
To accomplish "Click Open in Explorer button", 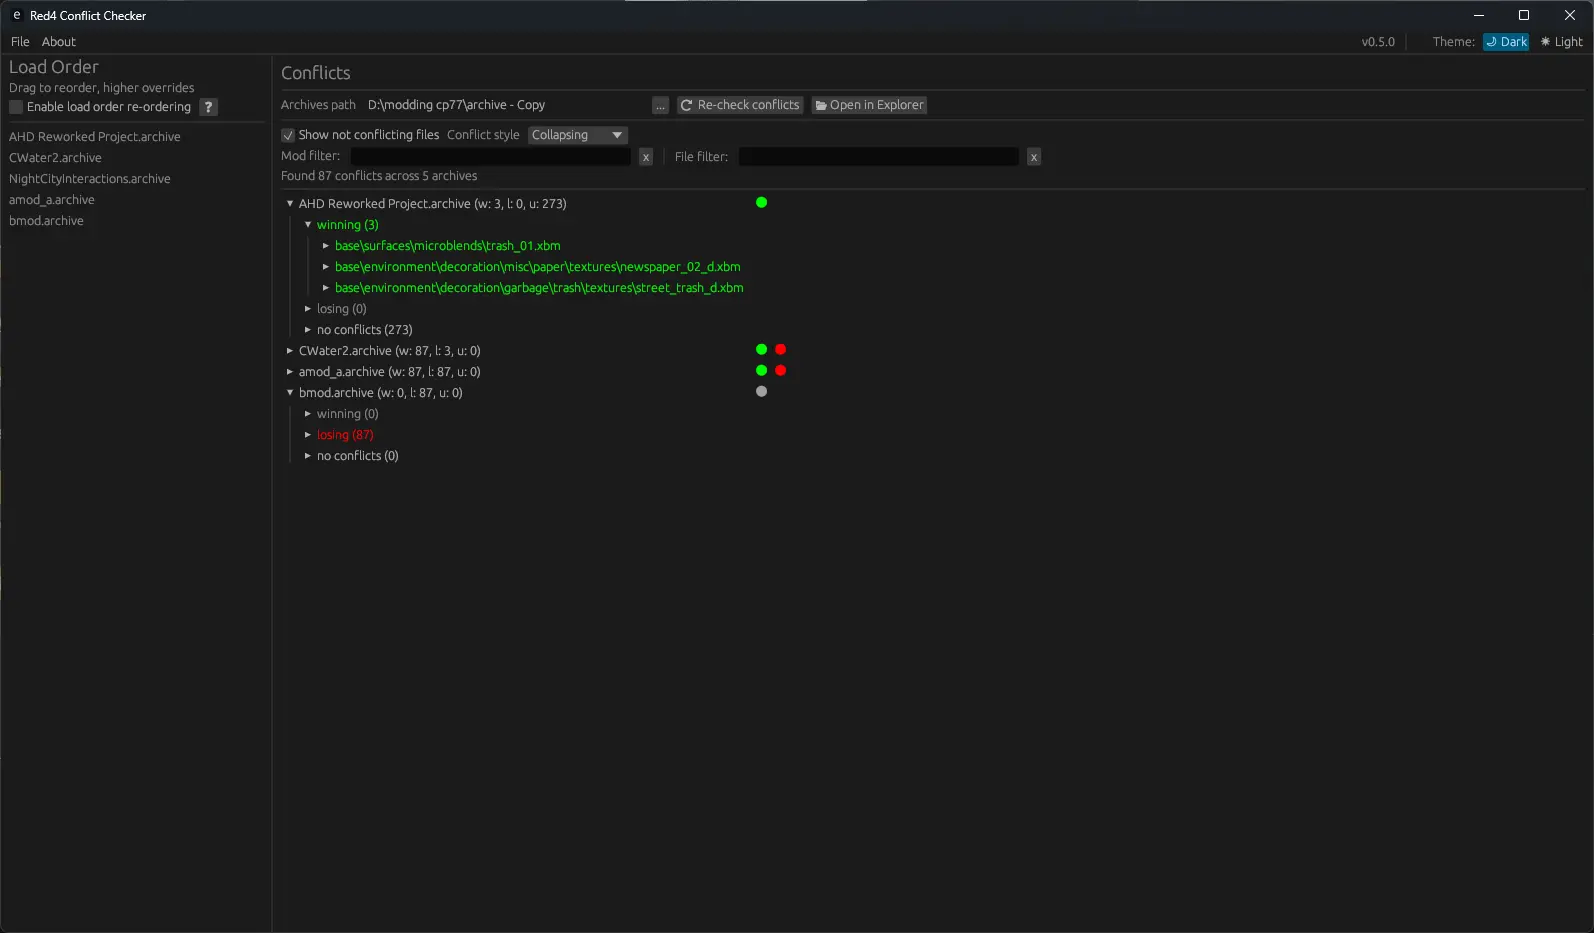I will click(x=869, y=105).
